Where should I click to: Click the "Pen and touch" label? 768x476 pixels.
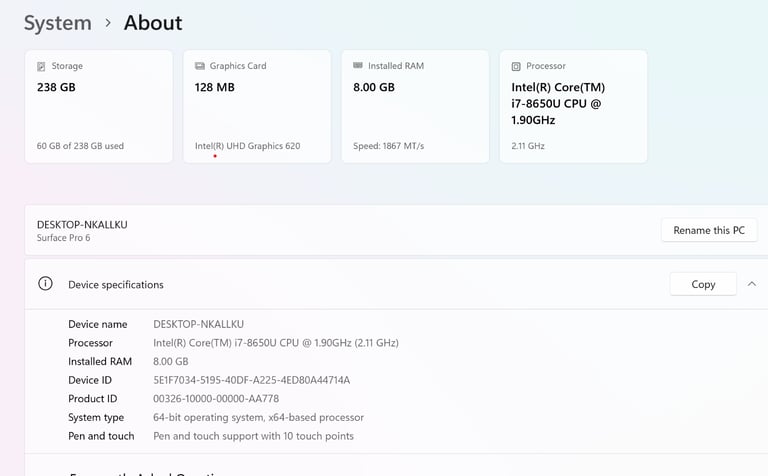coord(101,436)
